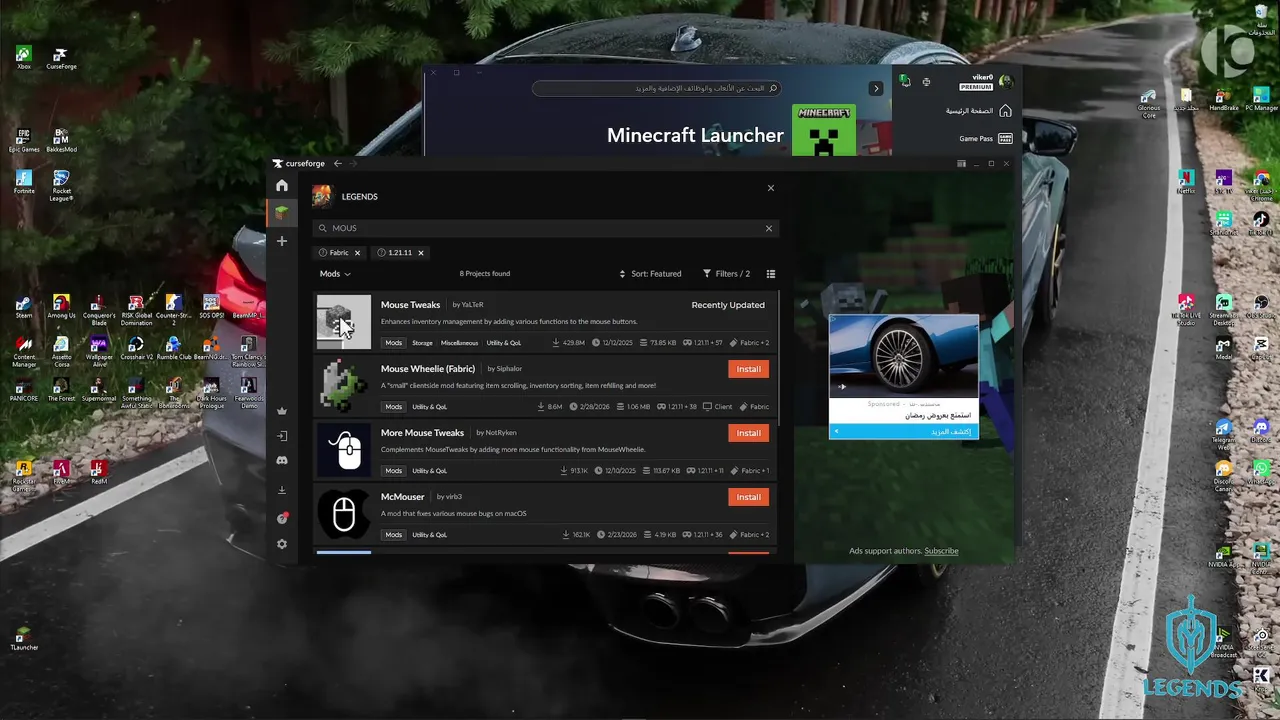Open The Forest desktop shortcut
Image resolution: width=1280 pixels, height=720 pixels.
(x=61, y=389)
